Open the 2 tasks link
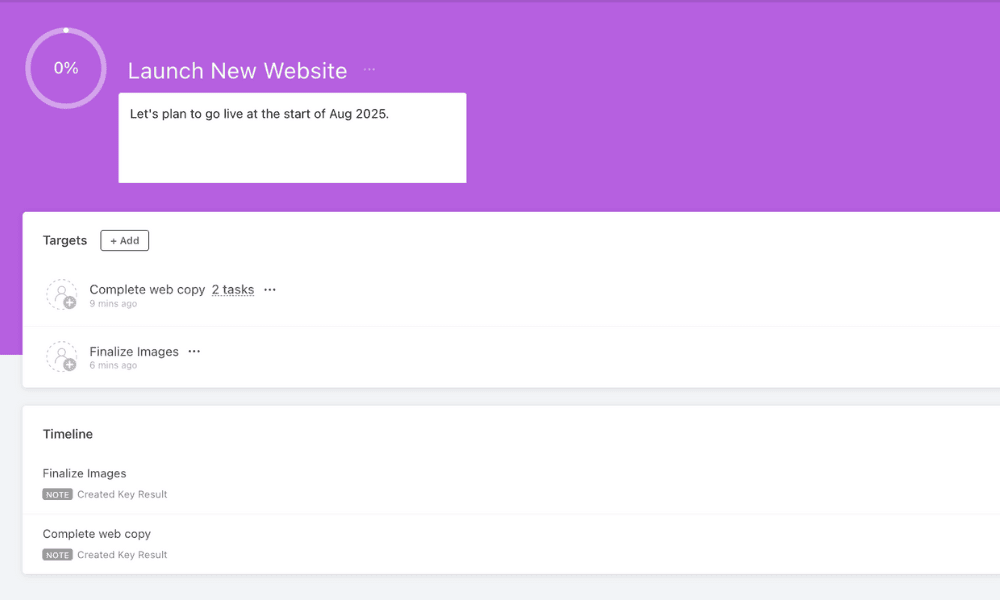 coord(233,290)
